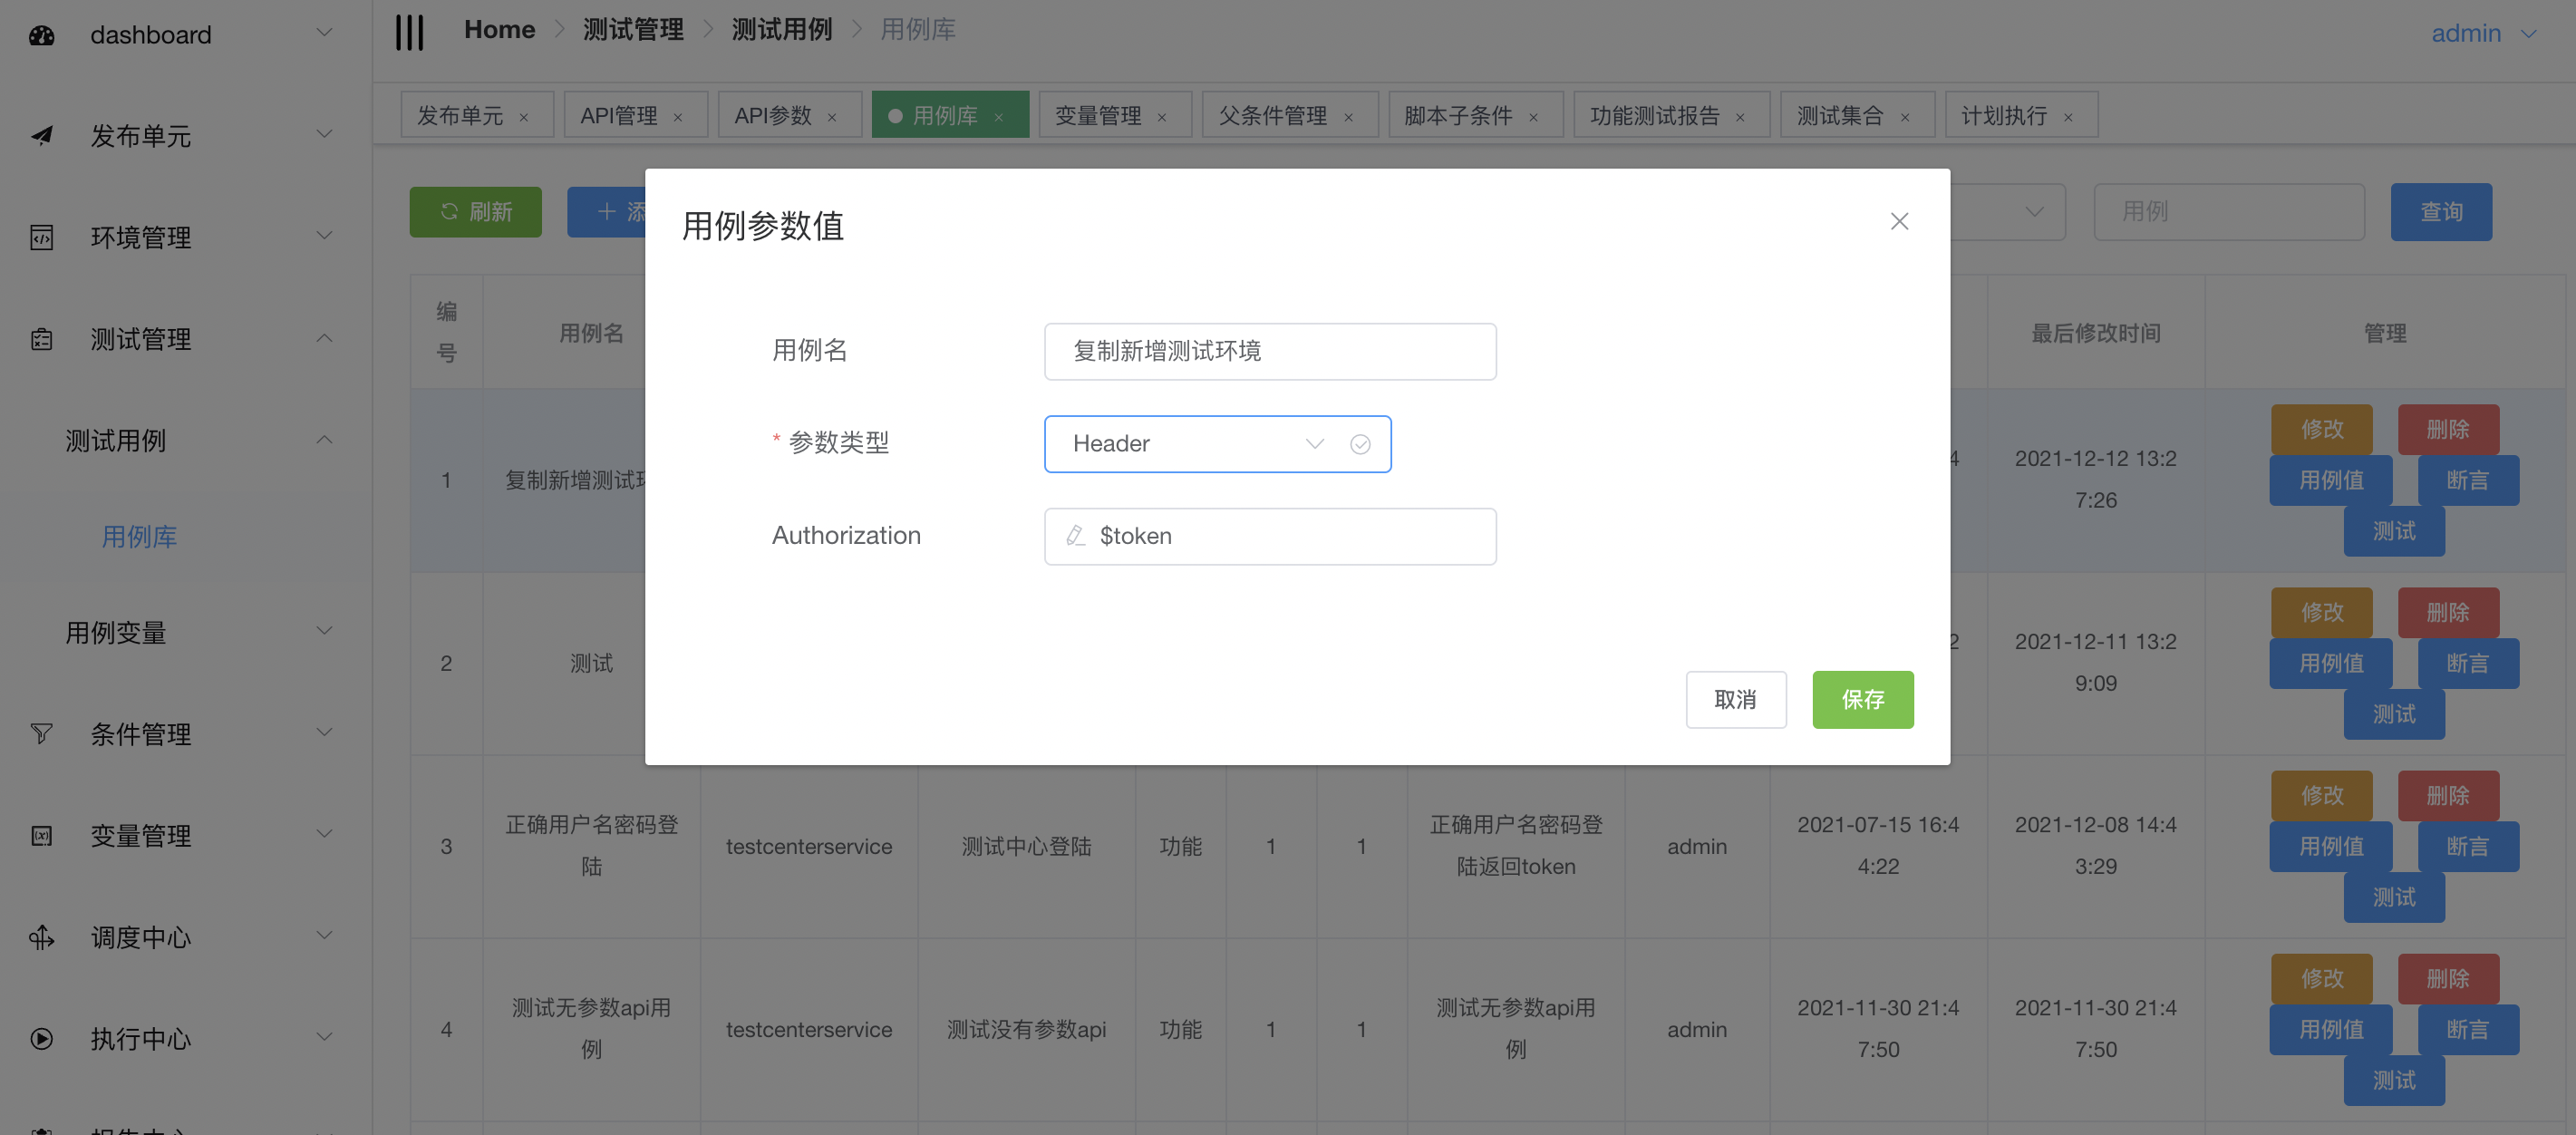
Task: Click the 执行中心 play circle icon
Action: click(x=41, y=1039)
